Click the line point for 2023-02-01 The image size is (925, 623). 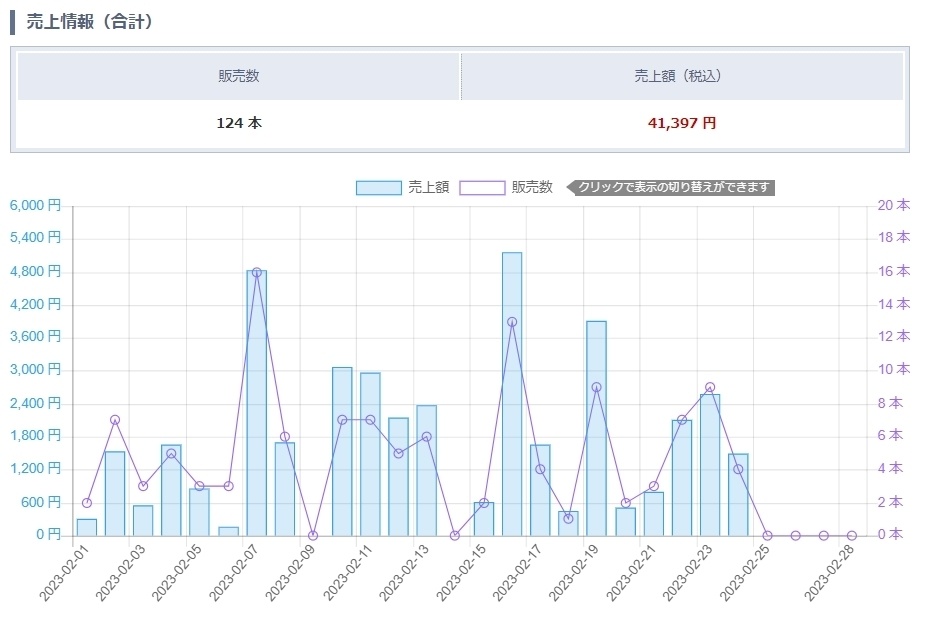(87, 503)
